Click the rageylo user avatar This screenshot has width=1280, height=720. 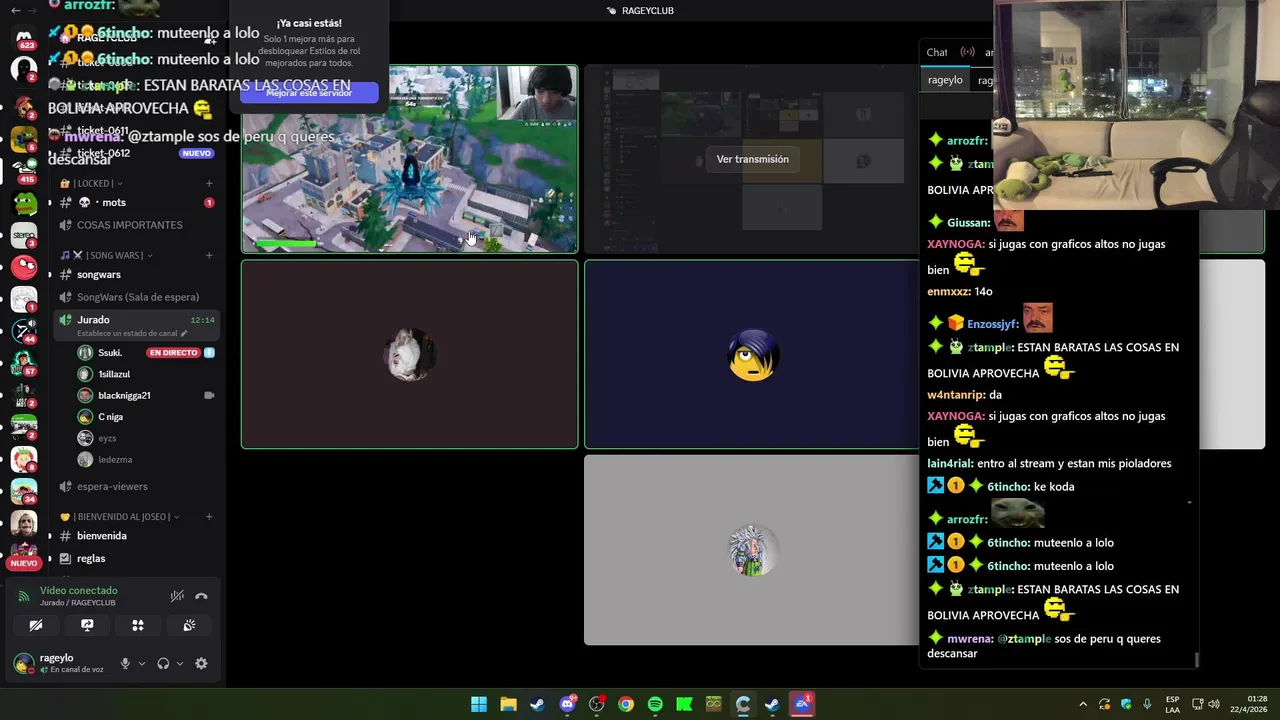click(22, 663)
